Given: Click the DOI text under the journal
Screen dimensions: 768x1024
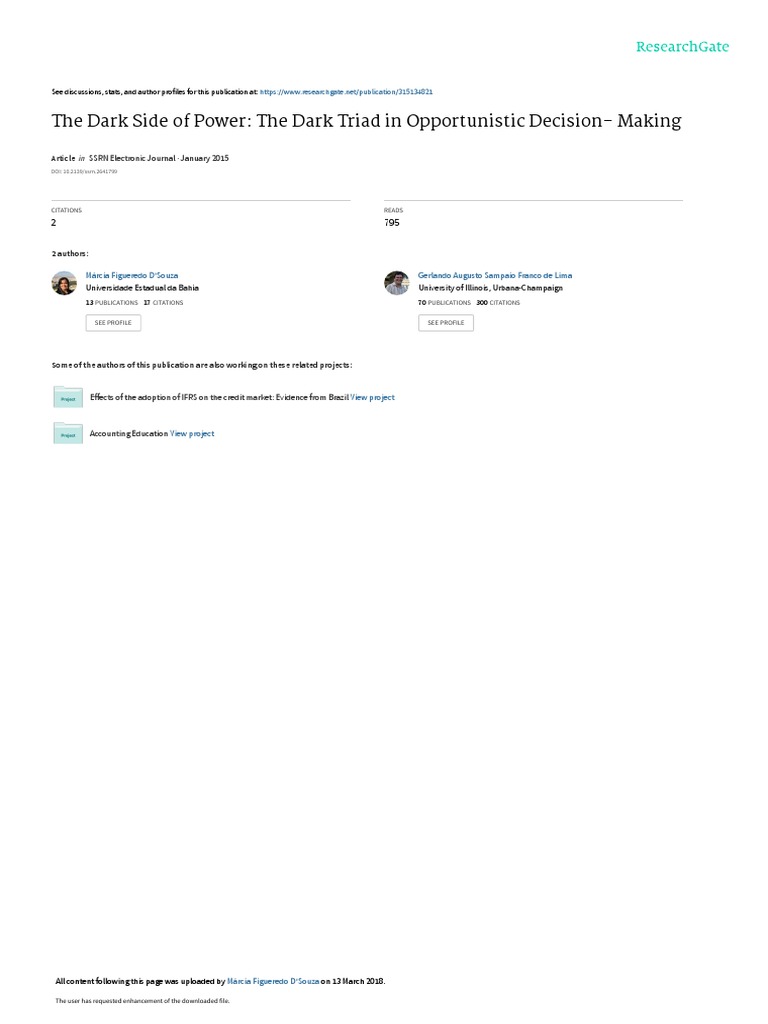Looking at the screenshot, I should 84,172.
